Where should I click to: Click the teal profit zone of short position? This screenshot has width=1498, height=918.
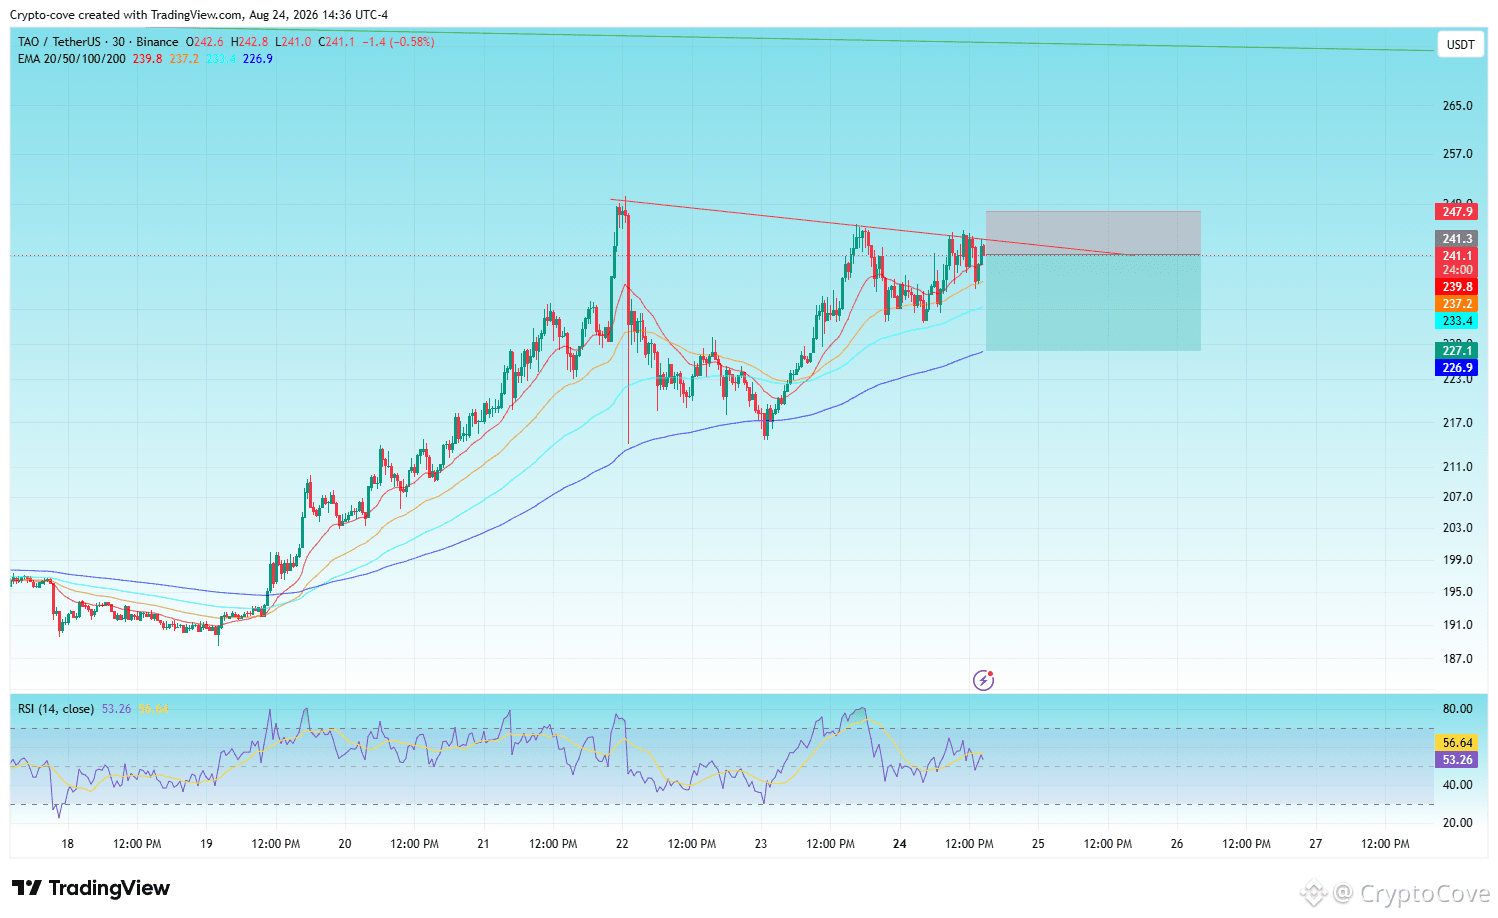[x=1093, y=303]
